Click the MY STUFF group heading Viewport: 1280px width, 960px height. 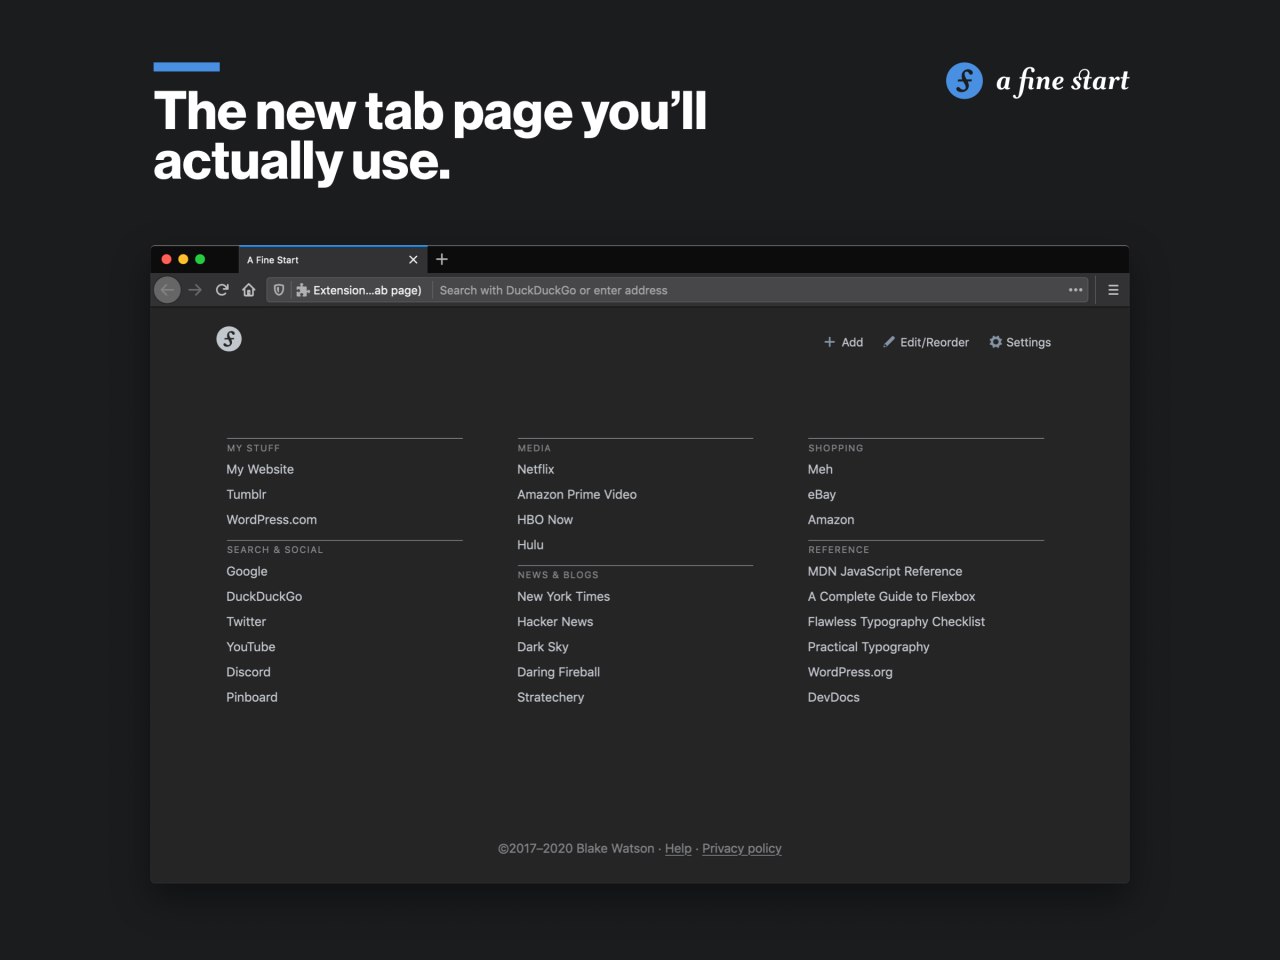[253, 448]
